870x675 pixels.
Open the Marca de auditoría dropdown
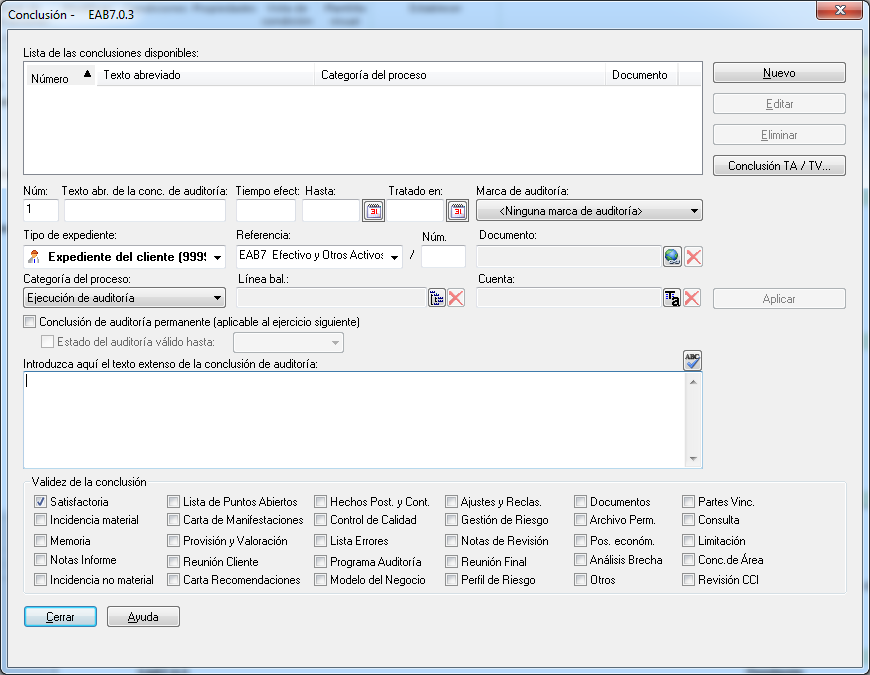coord(589,211)
